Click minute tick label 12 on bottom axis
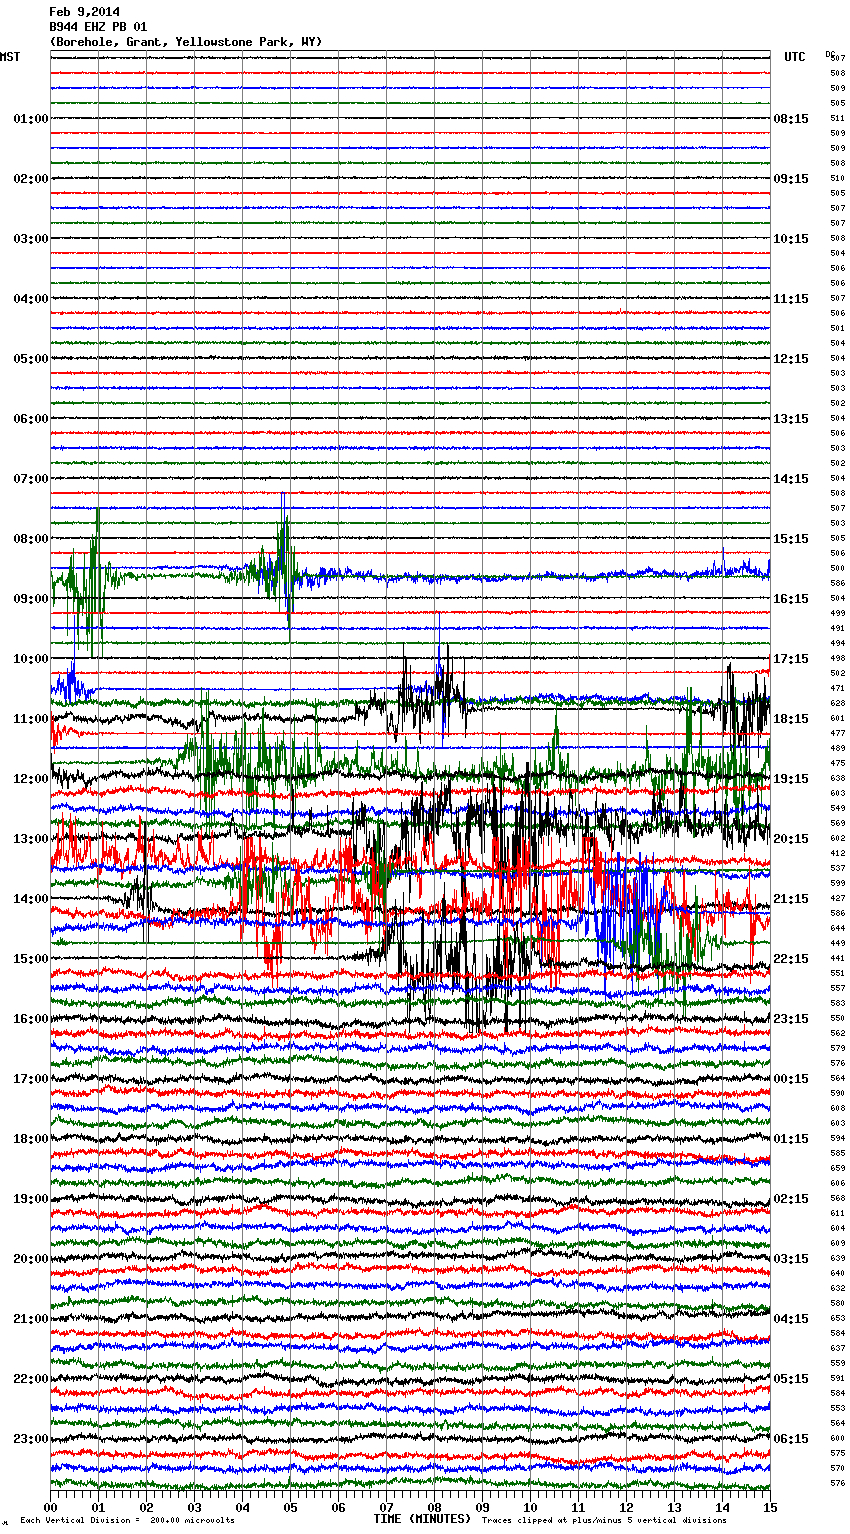Viewport: 850px width, 1534px height. pyautogui.click(x=626, y=1507)
